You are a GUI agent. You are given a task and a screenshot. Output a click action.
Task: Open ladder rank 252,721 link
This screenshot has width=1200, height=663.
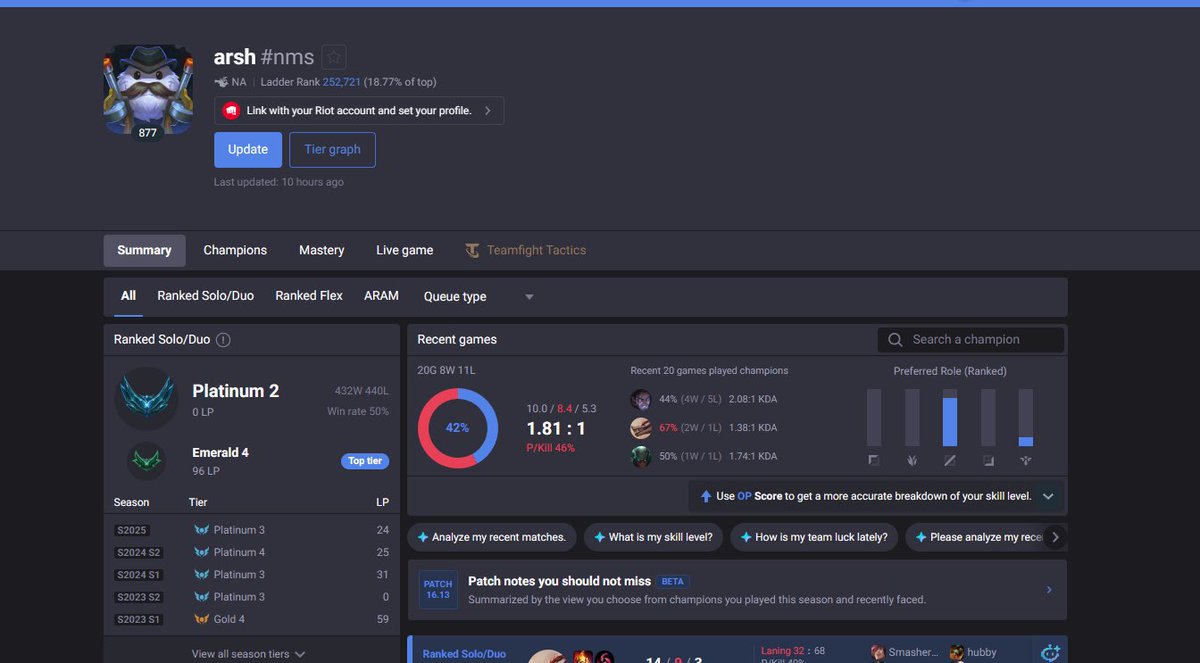click(342, 82)
